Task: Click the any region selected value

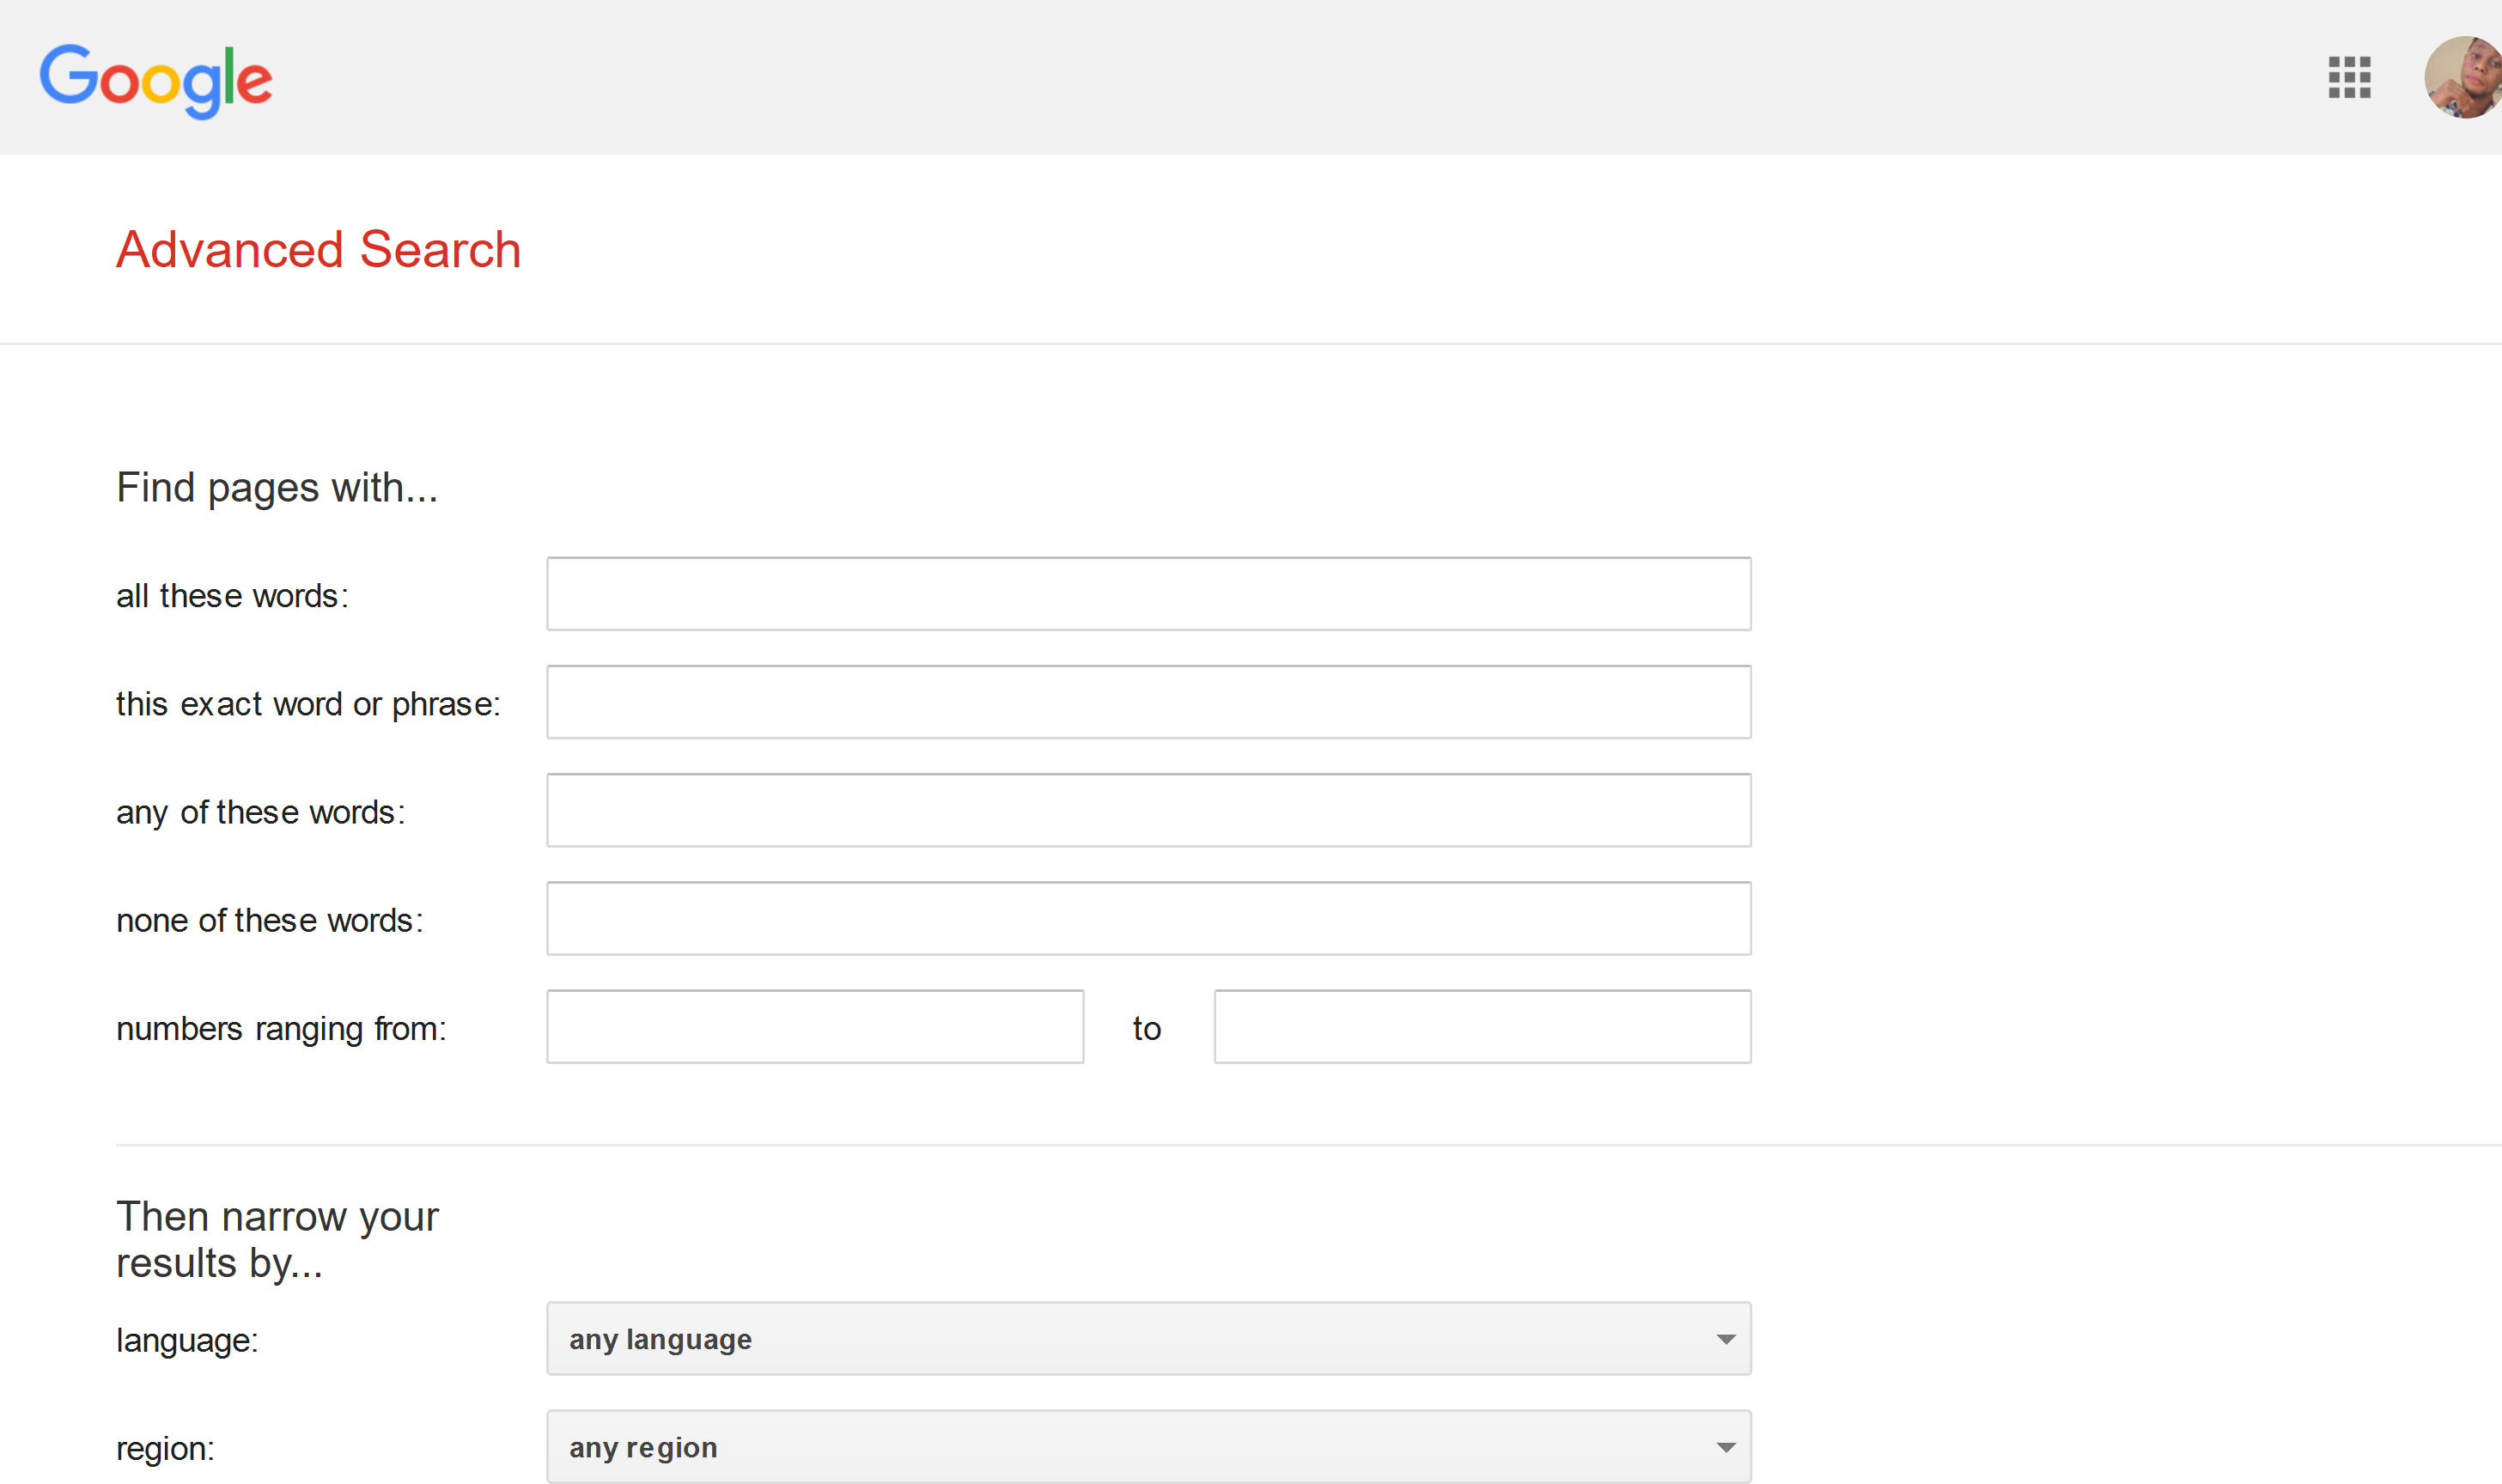Action: pyautogui.click(x=643, y=1446)
